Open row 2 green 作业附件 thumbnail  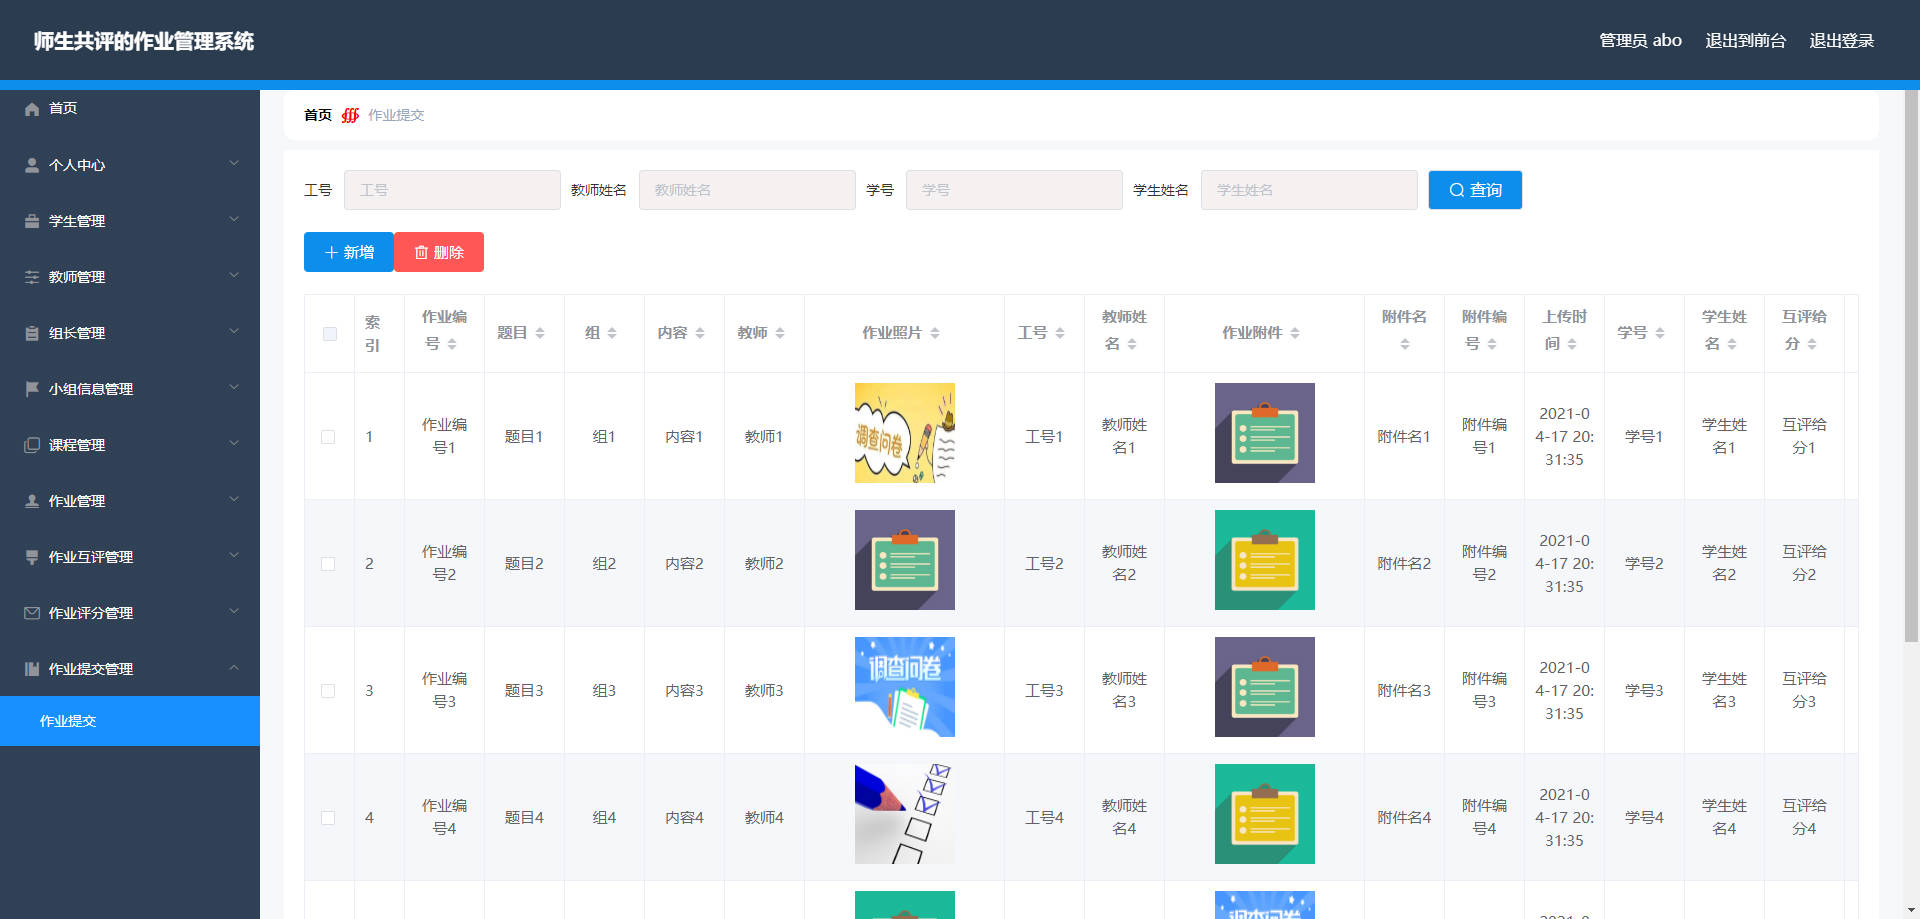1265,560
